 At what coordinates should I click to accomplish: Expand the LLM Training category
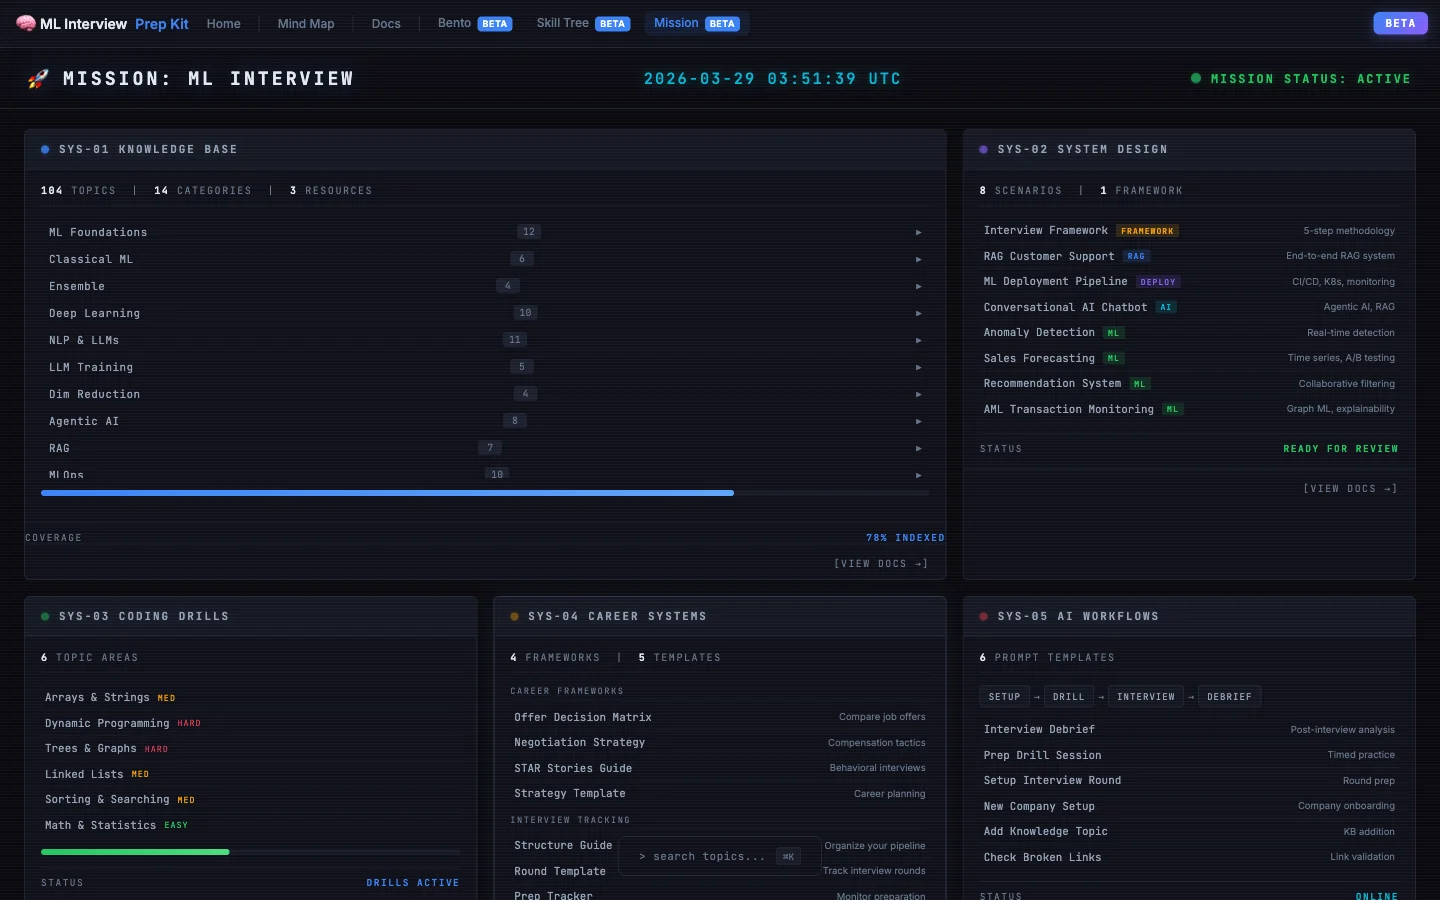(918, 368)
